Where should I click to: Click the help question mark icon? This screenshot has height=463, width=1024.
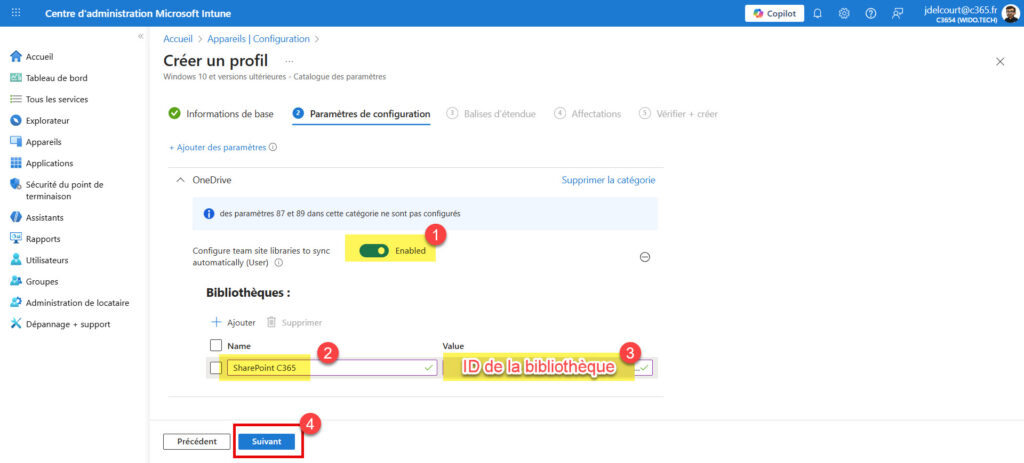870,13
